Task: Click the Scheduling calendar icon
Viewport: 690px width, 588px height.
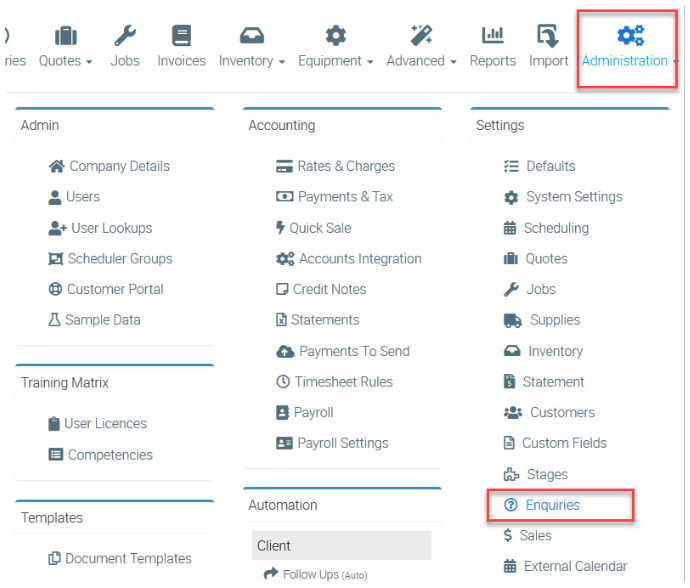Action: click(510, 229)
